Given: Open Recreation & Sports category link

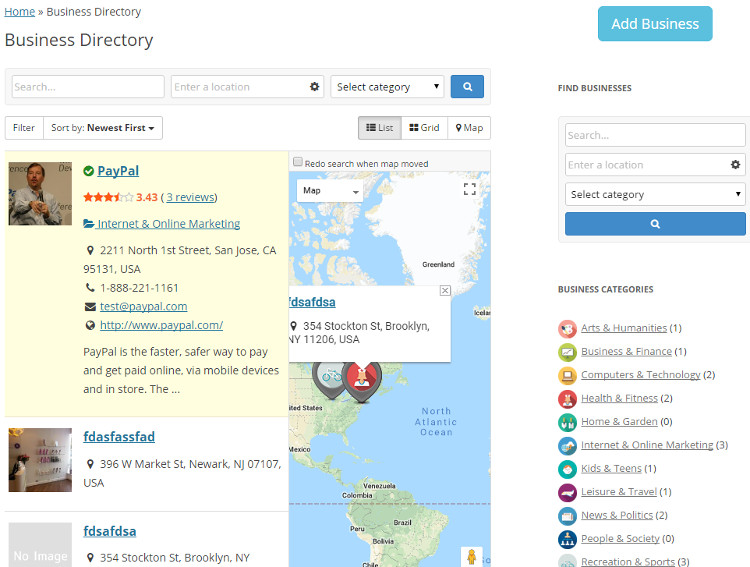Looking at the screenshot, I should 628,561.
